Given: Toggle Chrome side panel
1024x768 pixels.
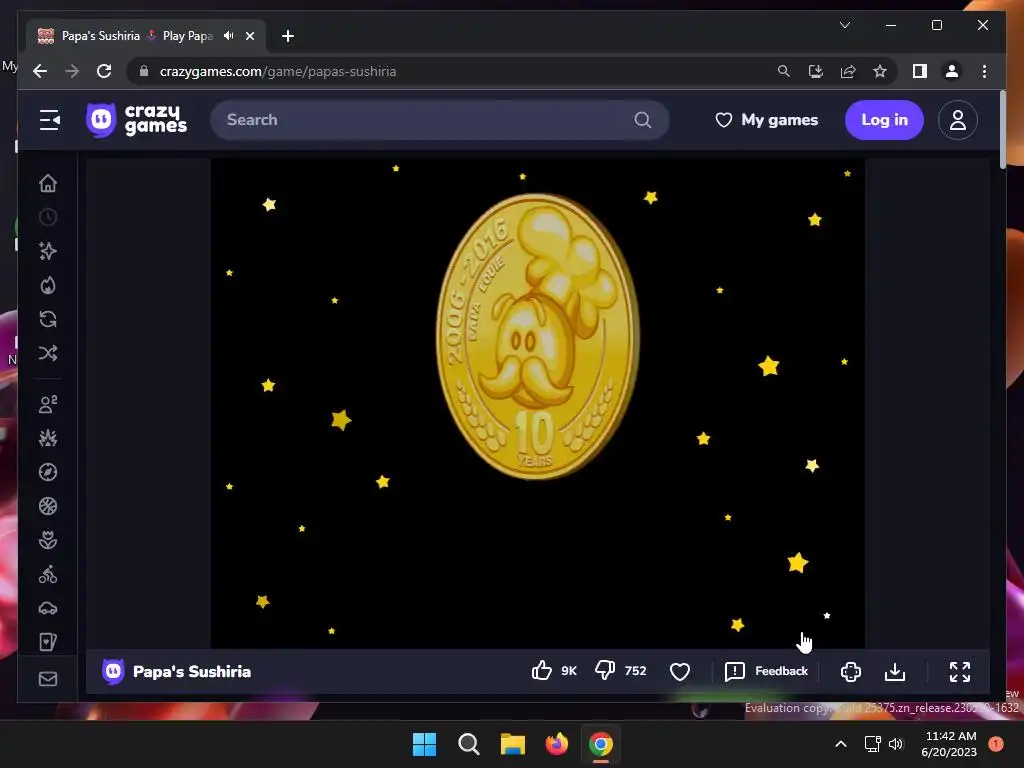Looking at the screenshot, I should pos(920,71).
